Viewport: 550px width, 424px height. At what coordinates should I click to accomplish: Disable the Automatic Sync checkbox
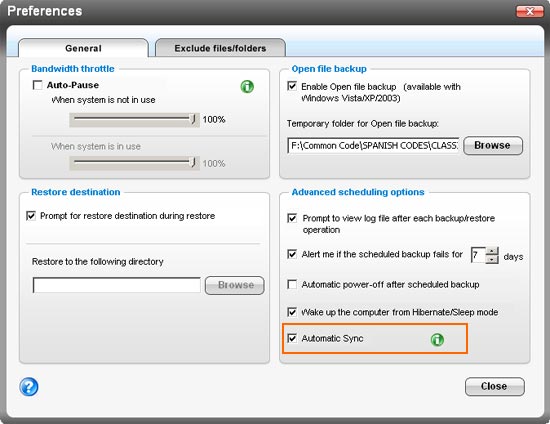(x=292, y=338)
